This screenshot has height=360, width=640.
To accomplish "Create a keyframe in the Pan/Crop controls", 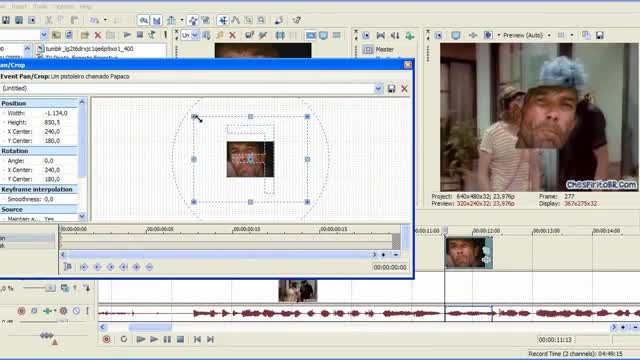I will click(x=136, y=267).
